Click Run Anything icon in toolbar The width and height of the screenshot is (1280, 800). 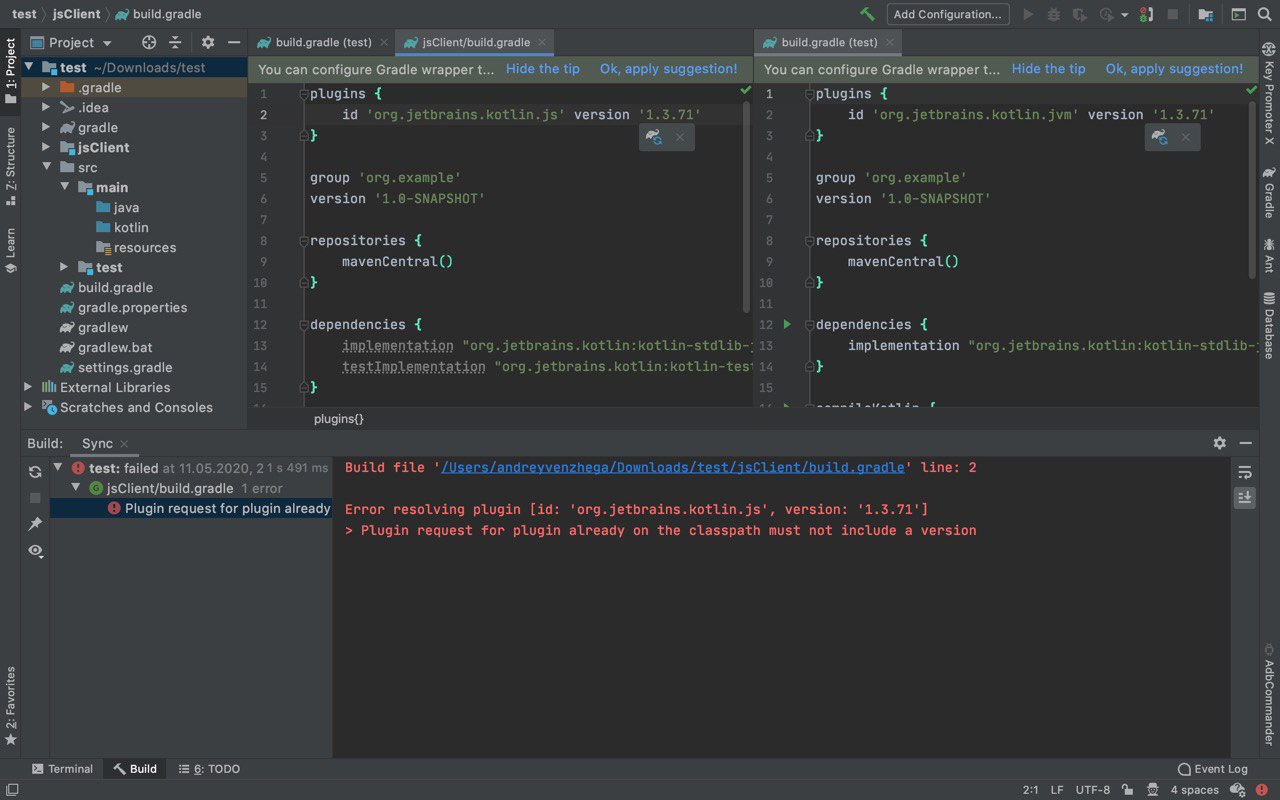coord(1238,14)
